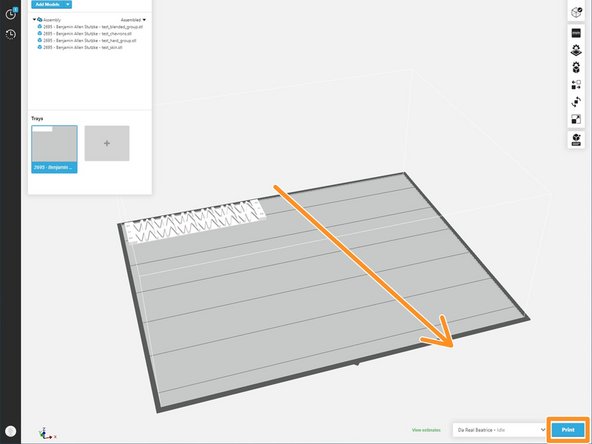Select the 2695 tray thumbnail
592x444 pixels.
point(54,149)
